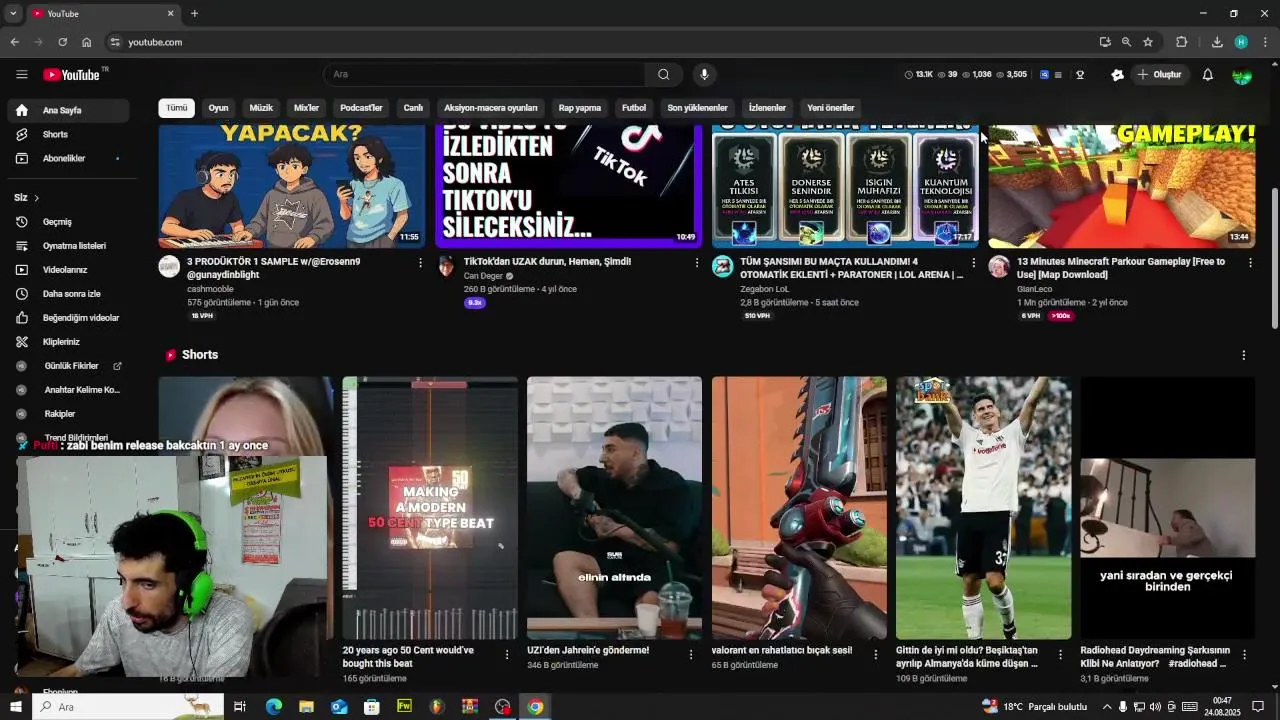Screen dimensions: 1280x720
Task: Click the Oluştur create button
Action: (x=1159, y=74)
